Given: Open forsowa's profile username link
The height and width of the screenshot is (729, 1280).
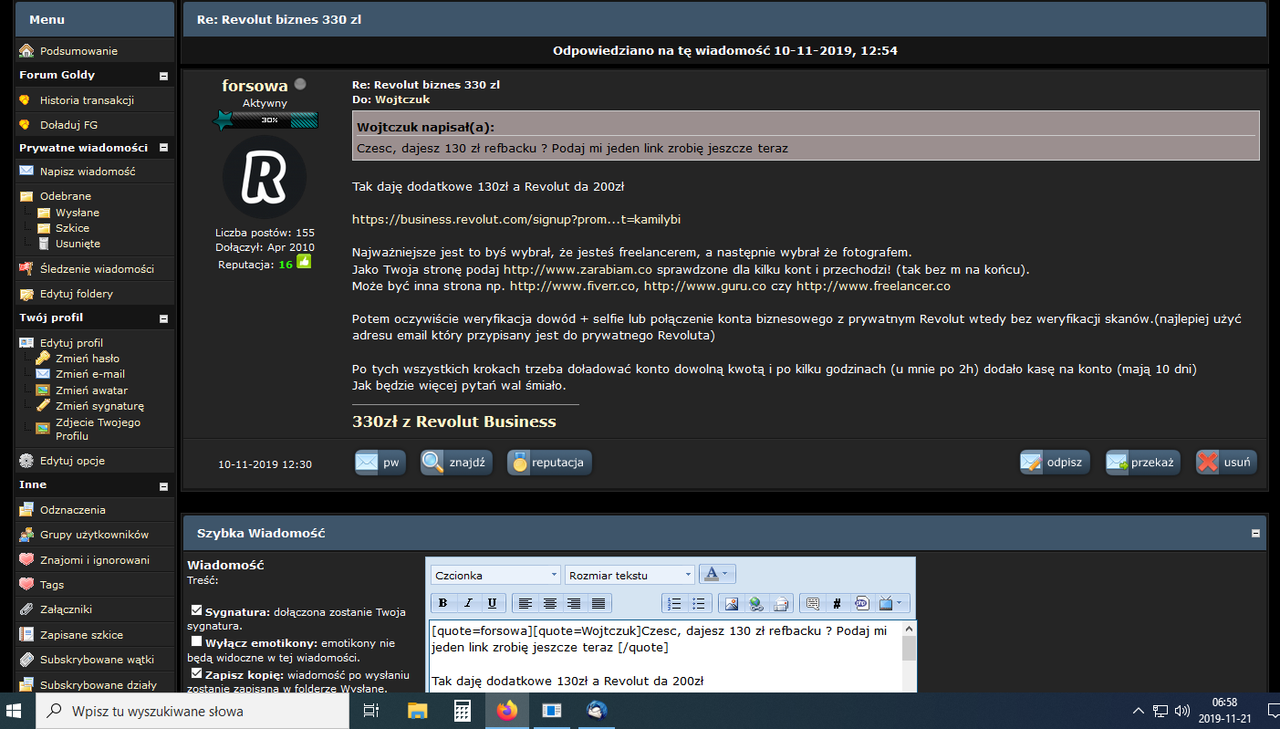Looking at the screenshot, I should [x=255, y=86].
